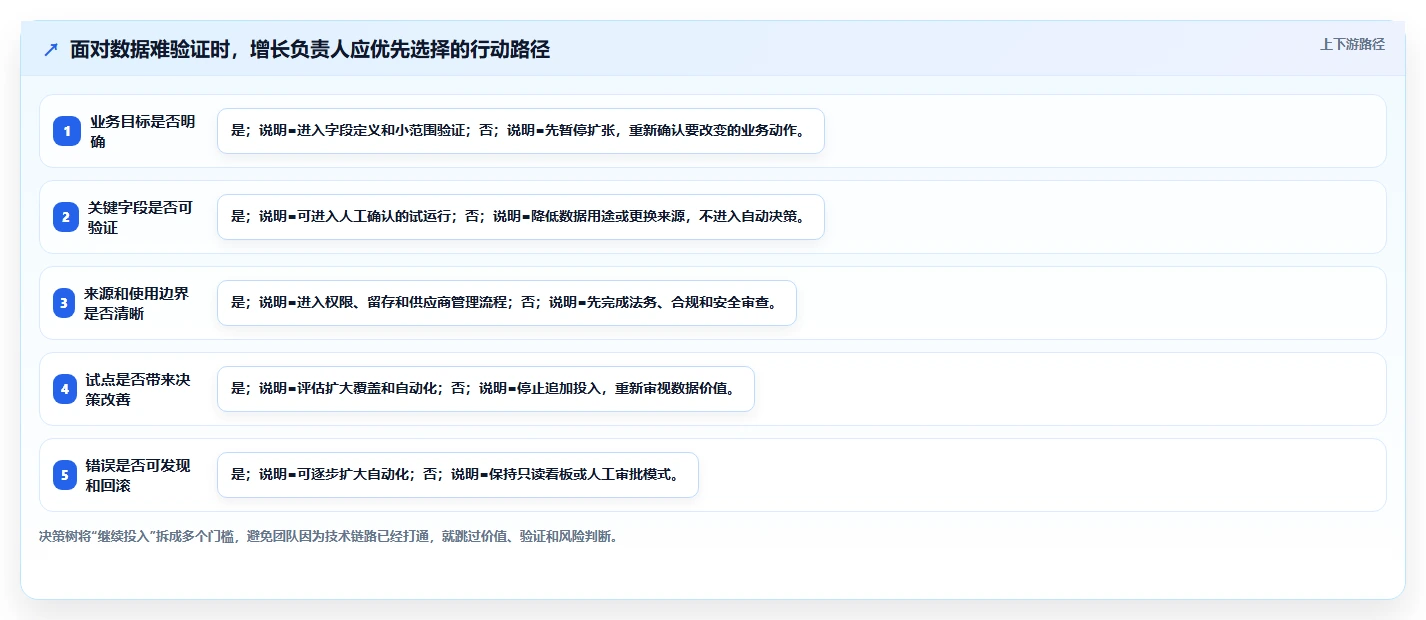
Task: Click the footnote starting with 决策树将
Action: click(x=328, y=536)
